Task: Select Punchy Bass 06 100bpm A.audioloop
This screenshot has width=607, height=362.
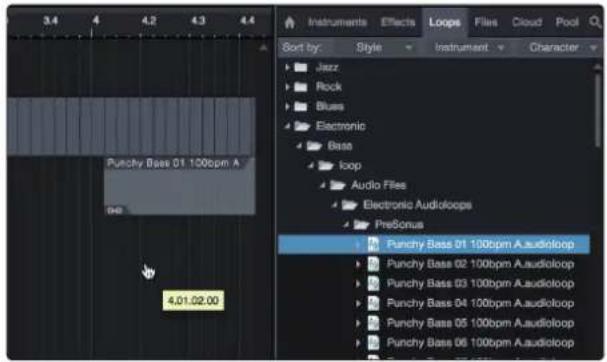Action: pyautogui.click(x=480, y=343)
